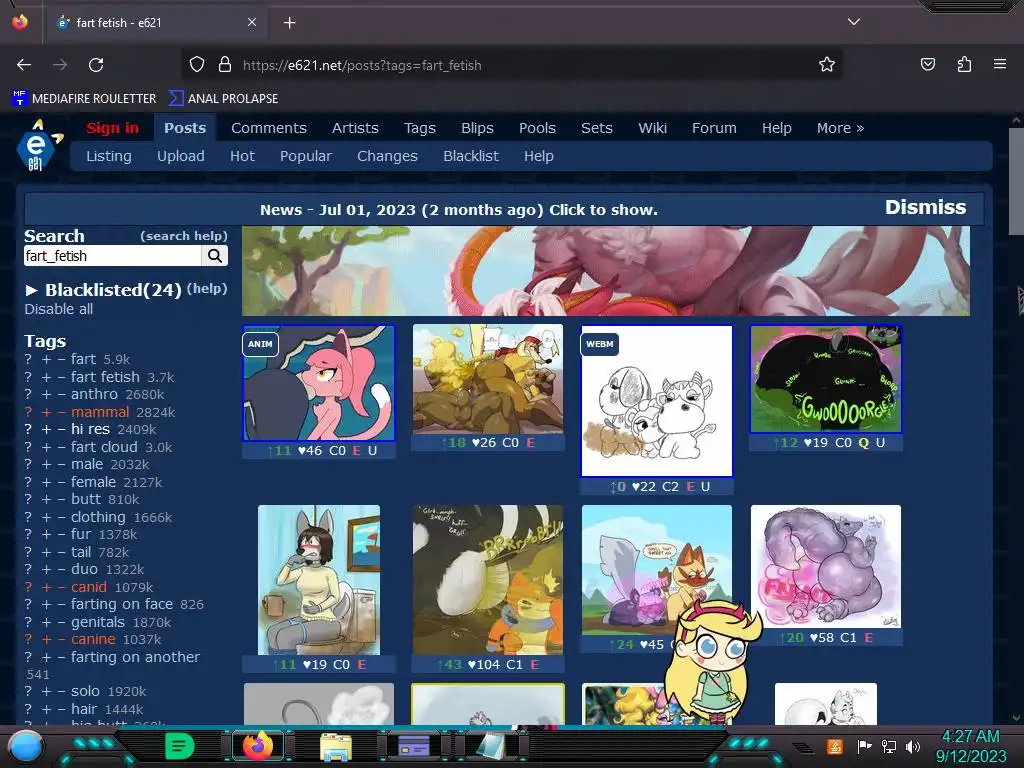The height and width of the screenshot is (768, 1024).
Task: Click the browser address bar URL
Action: pos(362,65)
